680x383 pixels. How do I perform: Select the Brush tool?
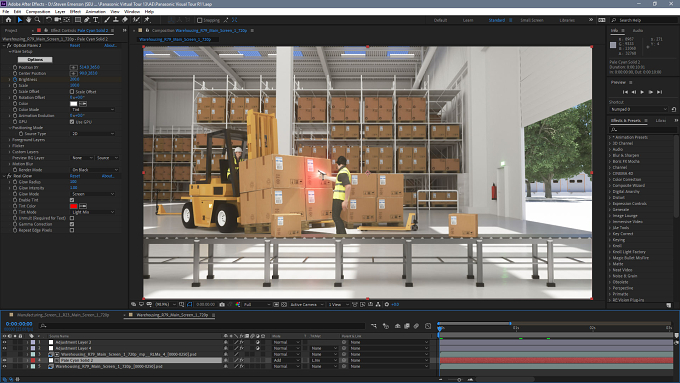107,20
